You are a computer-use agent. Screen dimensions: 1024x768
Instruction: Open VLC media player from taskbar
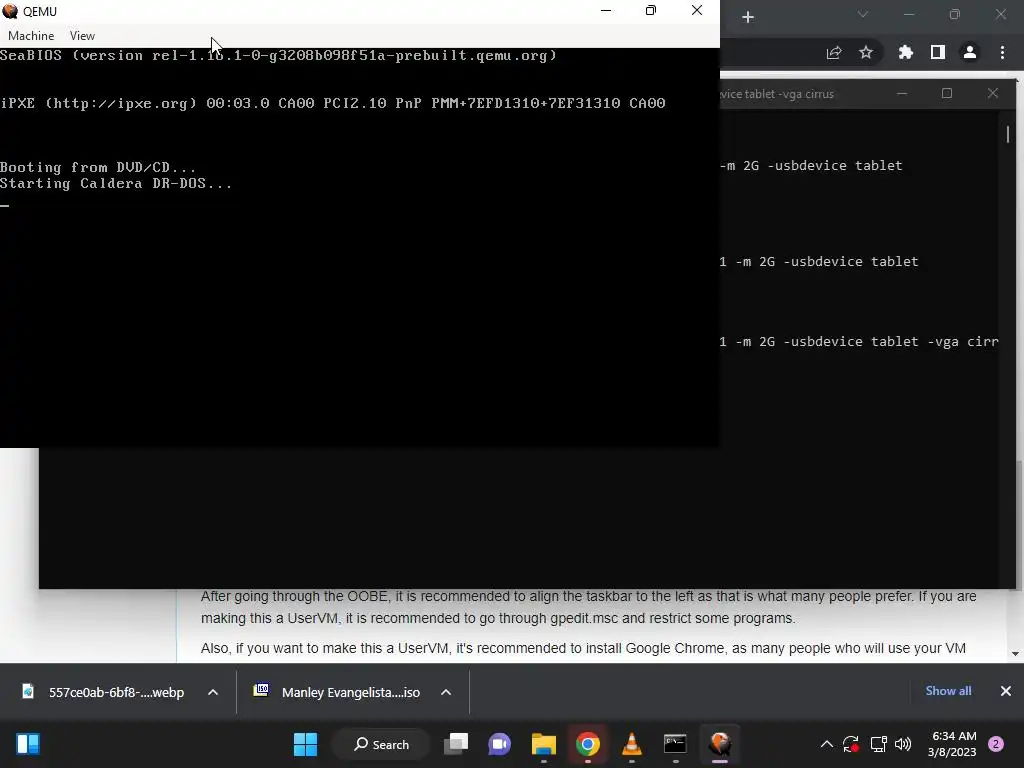coord(632,744)
